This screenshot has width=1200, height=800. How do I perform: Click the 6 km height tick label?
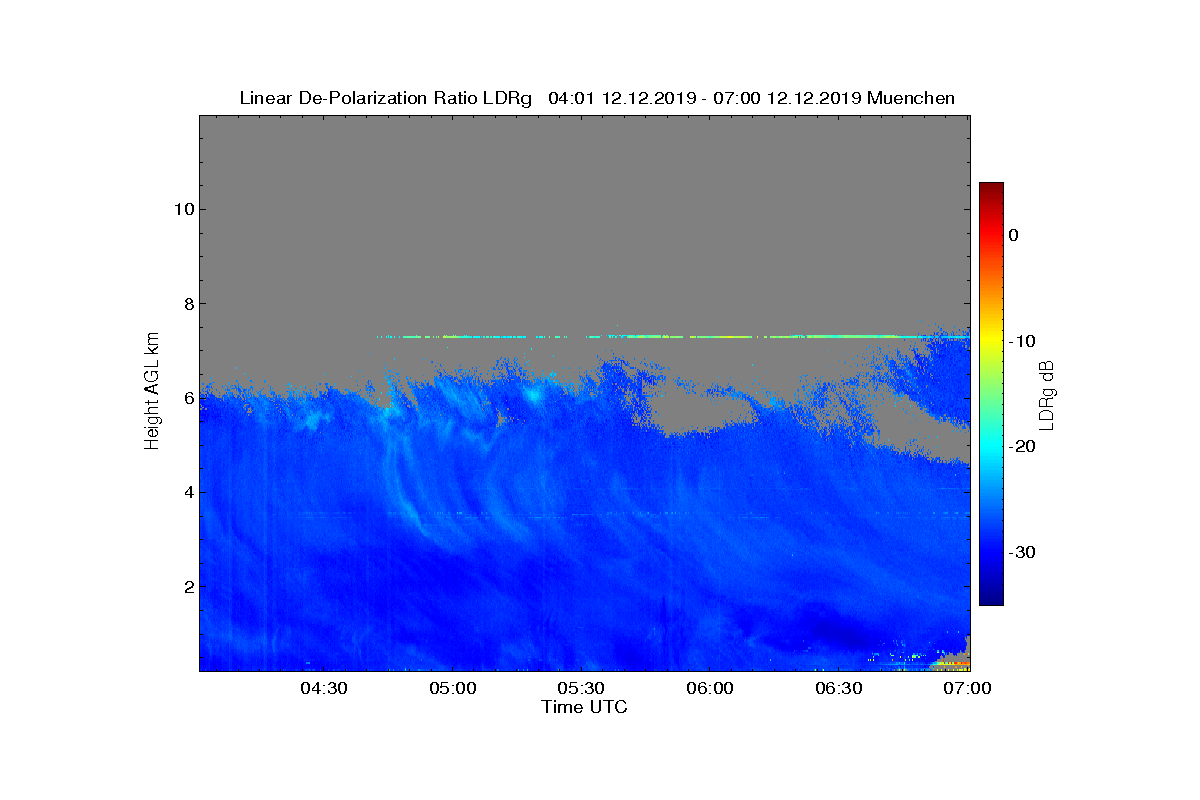[x=187, y=398]
